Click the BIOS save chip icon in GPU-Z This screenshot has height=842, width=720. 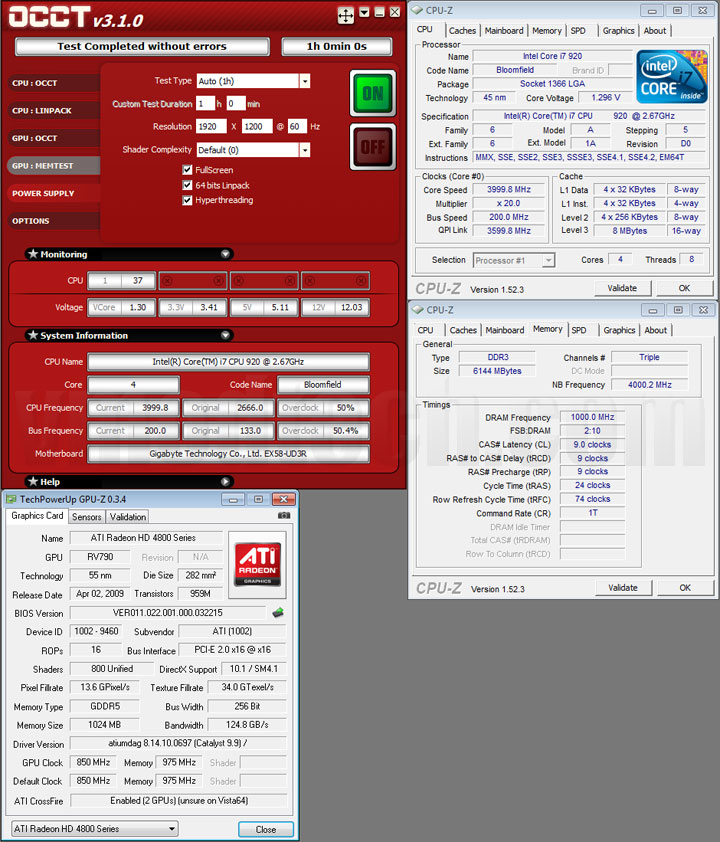coord(278,613)
